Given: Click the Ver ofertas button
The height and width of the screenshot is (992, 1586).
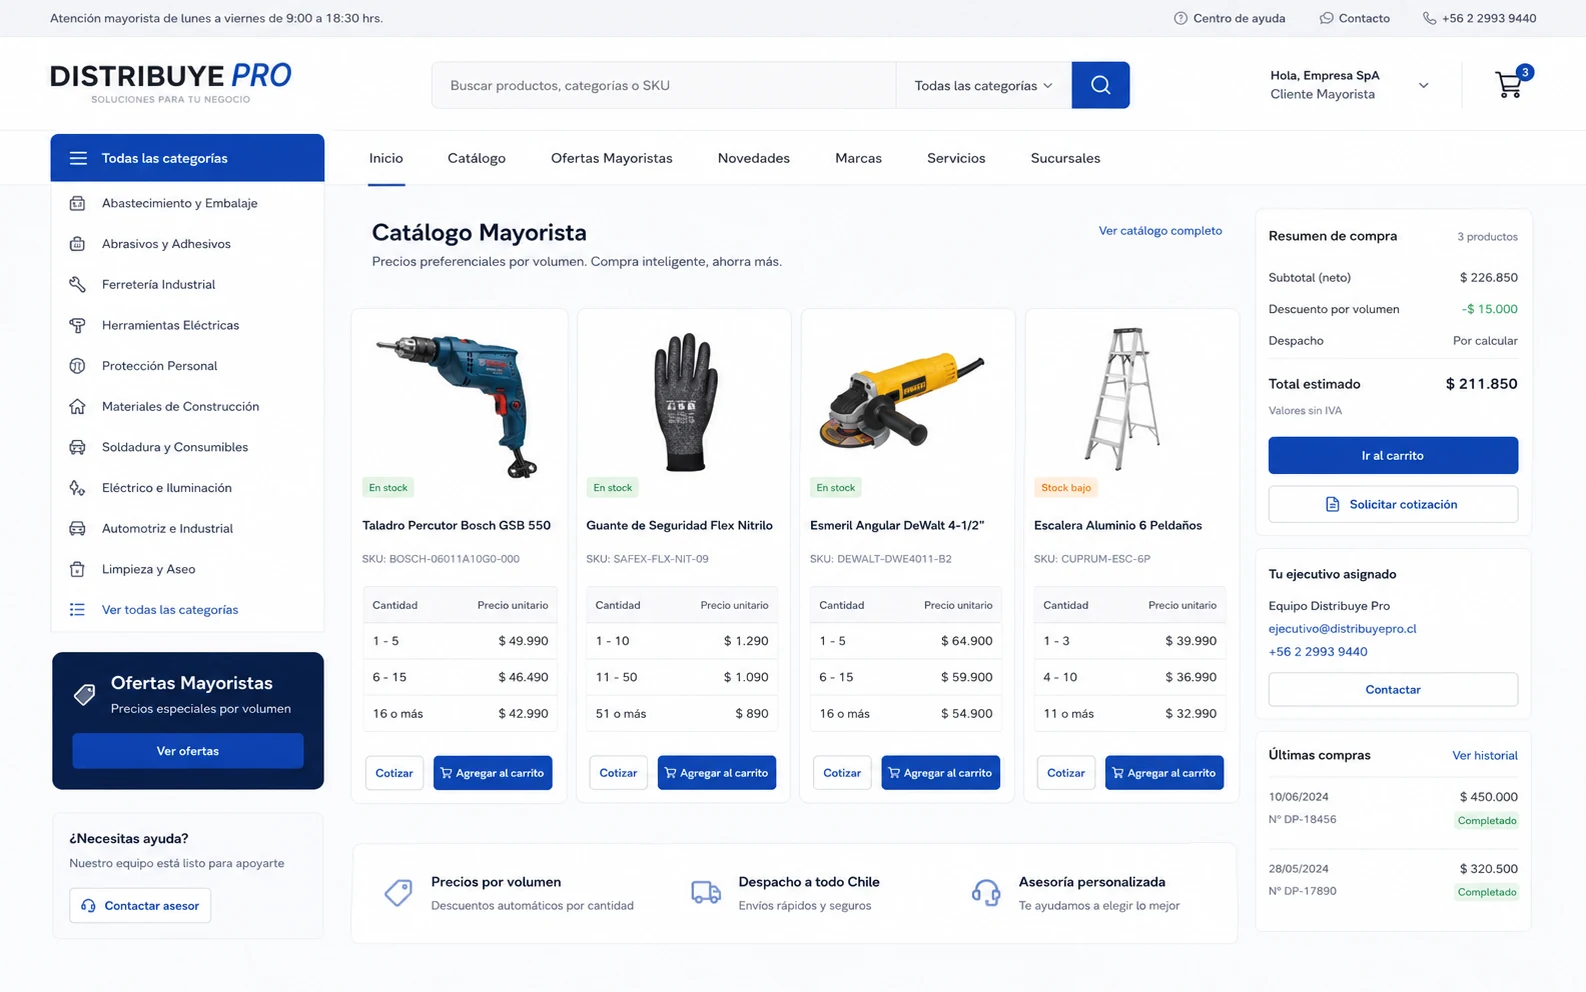Looking at the screenshot, I should point(187,751).
